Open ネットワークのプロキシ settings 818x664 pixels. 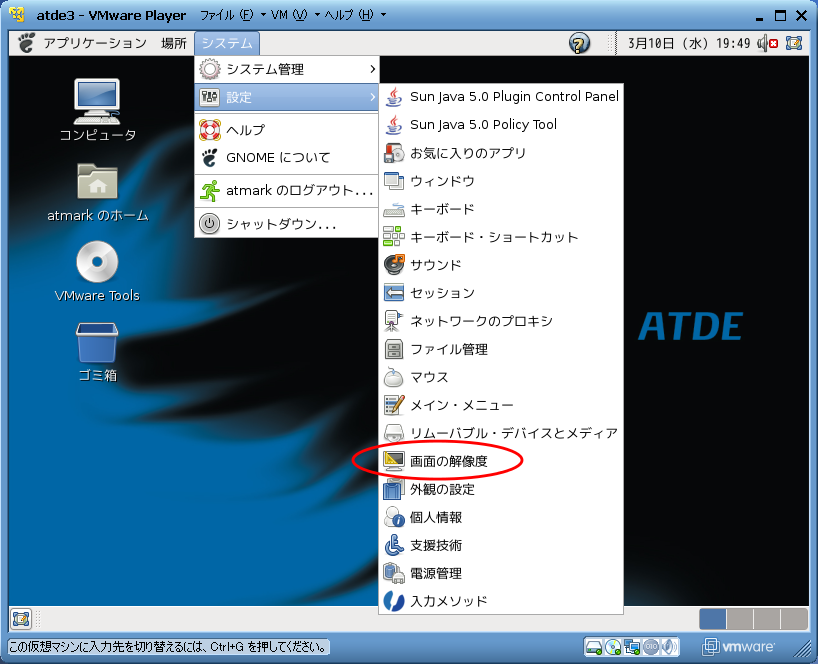501,322
